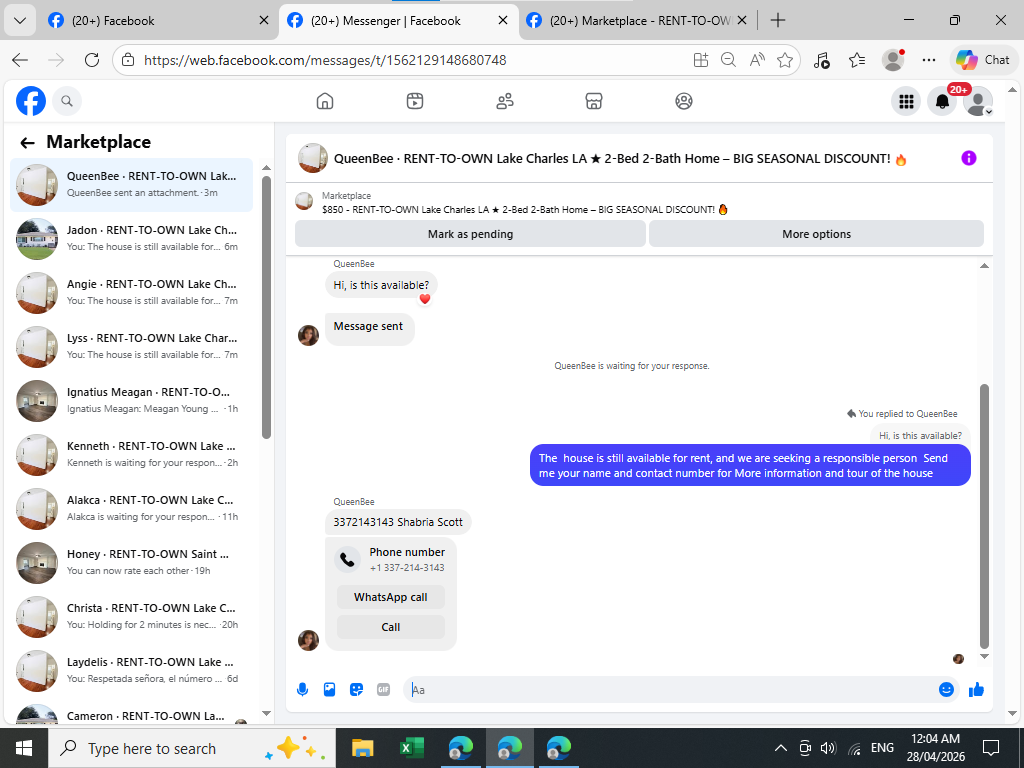
Task: Open the Marketplace storefront icon
Action: point(594,101)
